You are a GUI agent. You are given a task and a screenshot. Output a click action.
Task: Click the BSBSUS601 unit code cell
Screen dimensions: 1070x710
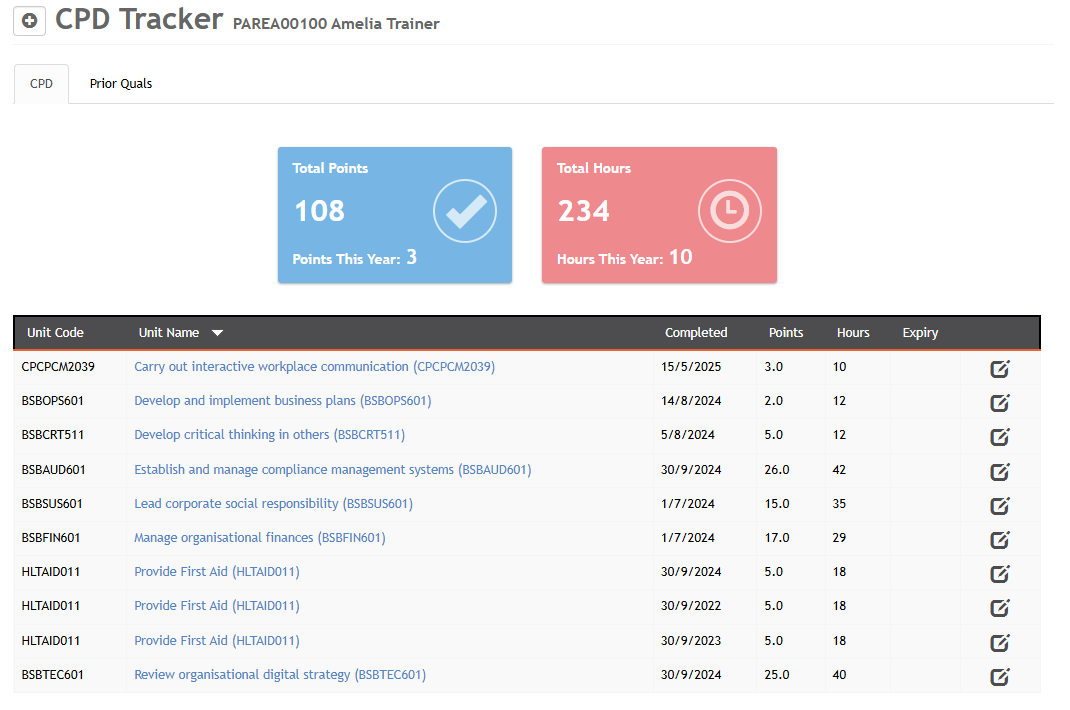pyautogui.click(x=52, y=504)
